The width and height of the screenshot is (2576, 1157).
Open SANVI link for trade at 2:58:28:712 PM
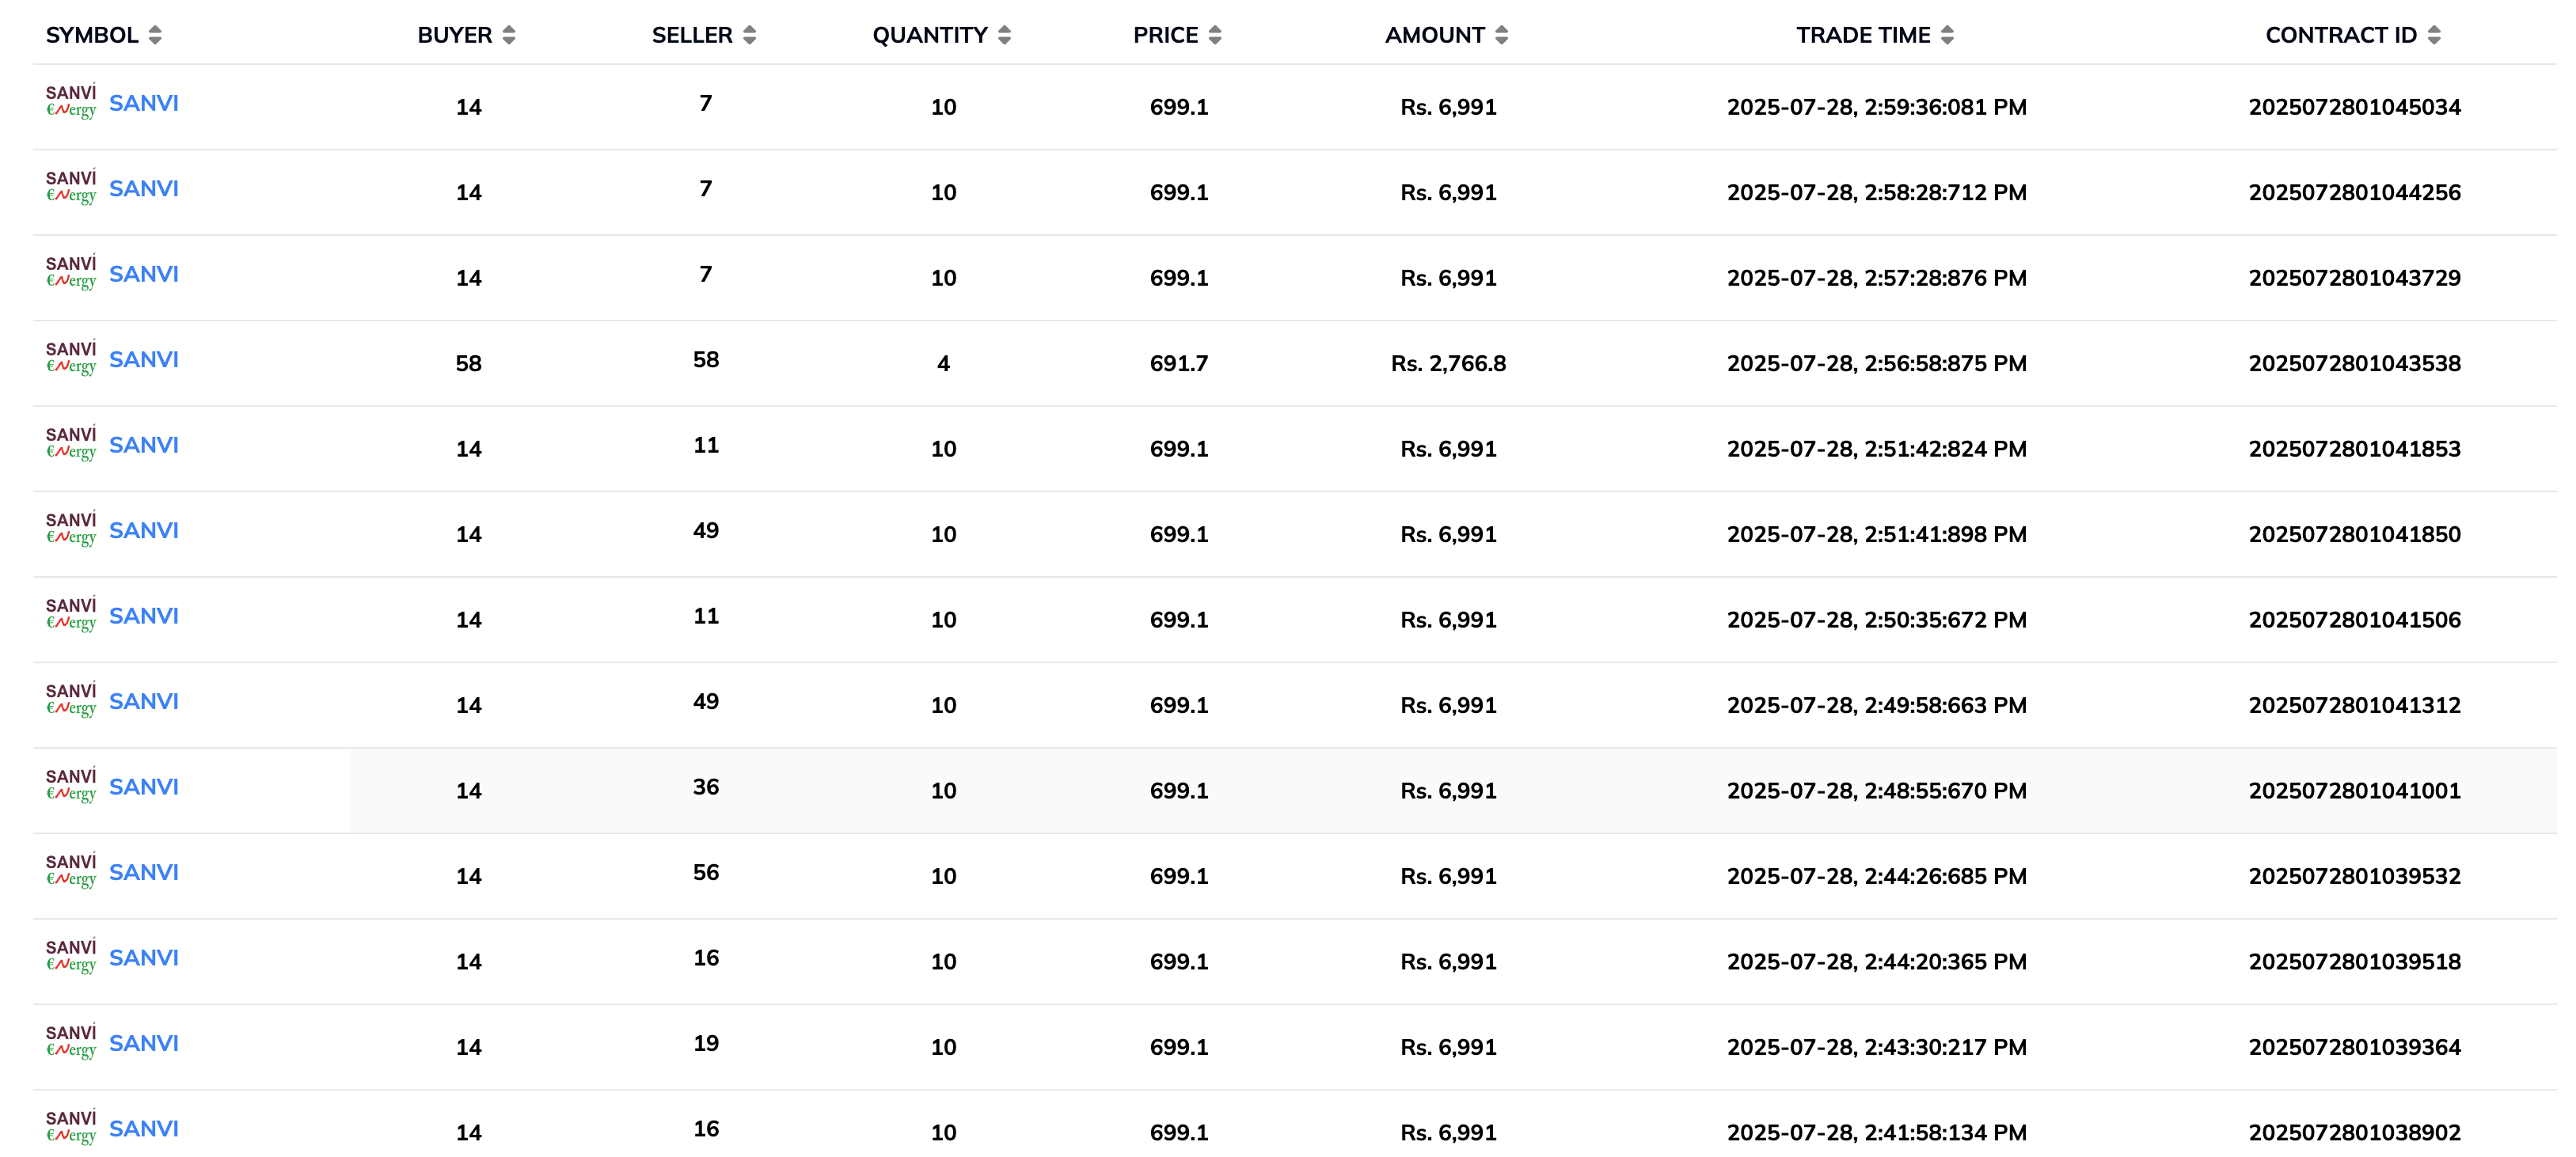[144, 189]
